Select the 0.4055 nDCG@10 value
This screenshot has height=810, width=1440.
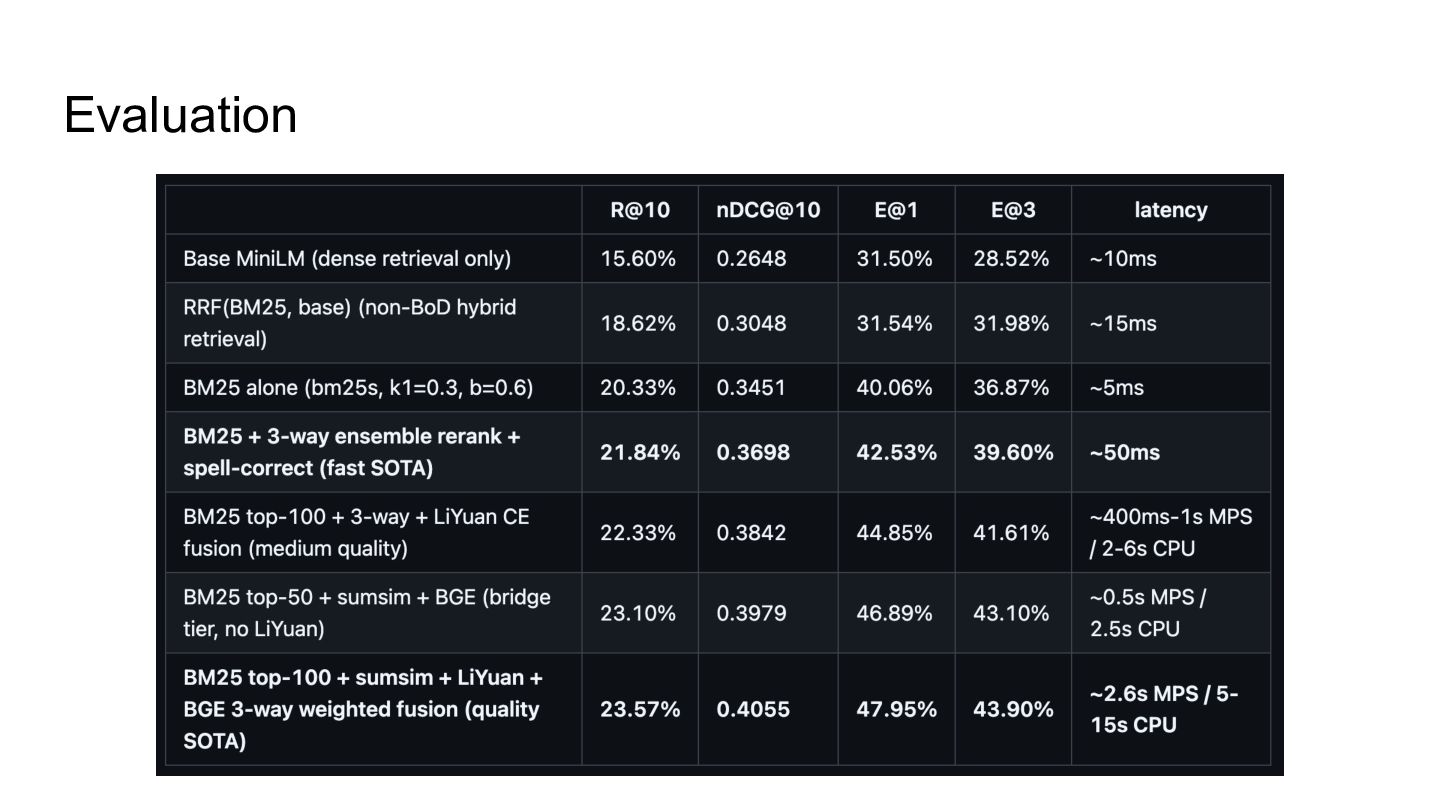[x=753, y=709]
